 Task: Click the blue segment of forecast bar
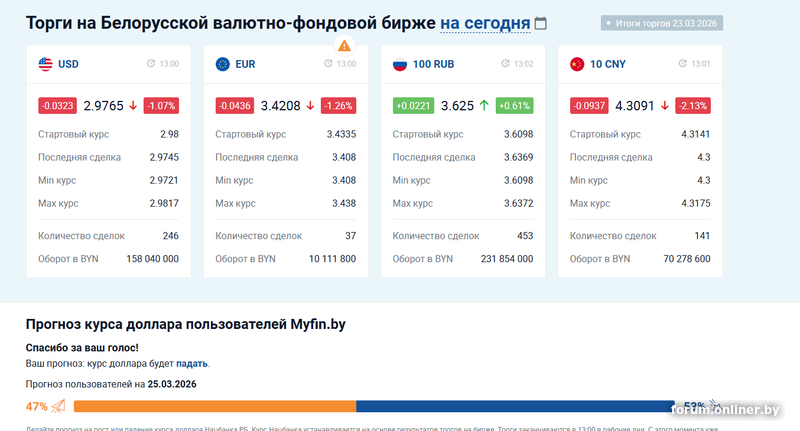click(515, 406)
